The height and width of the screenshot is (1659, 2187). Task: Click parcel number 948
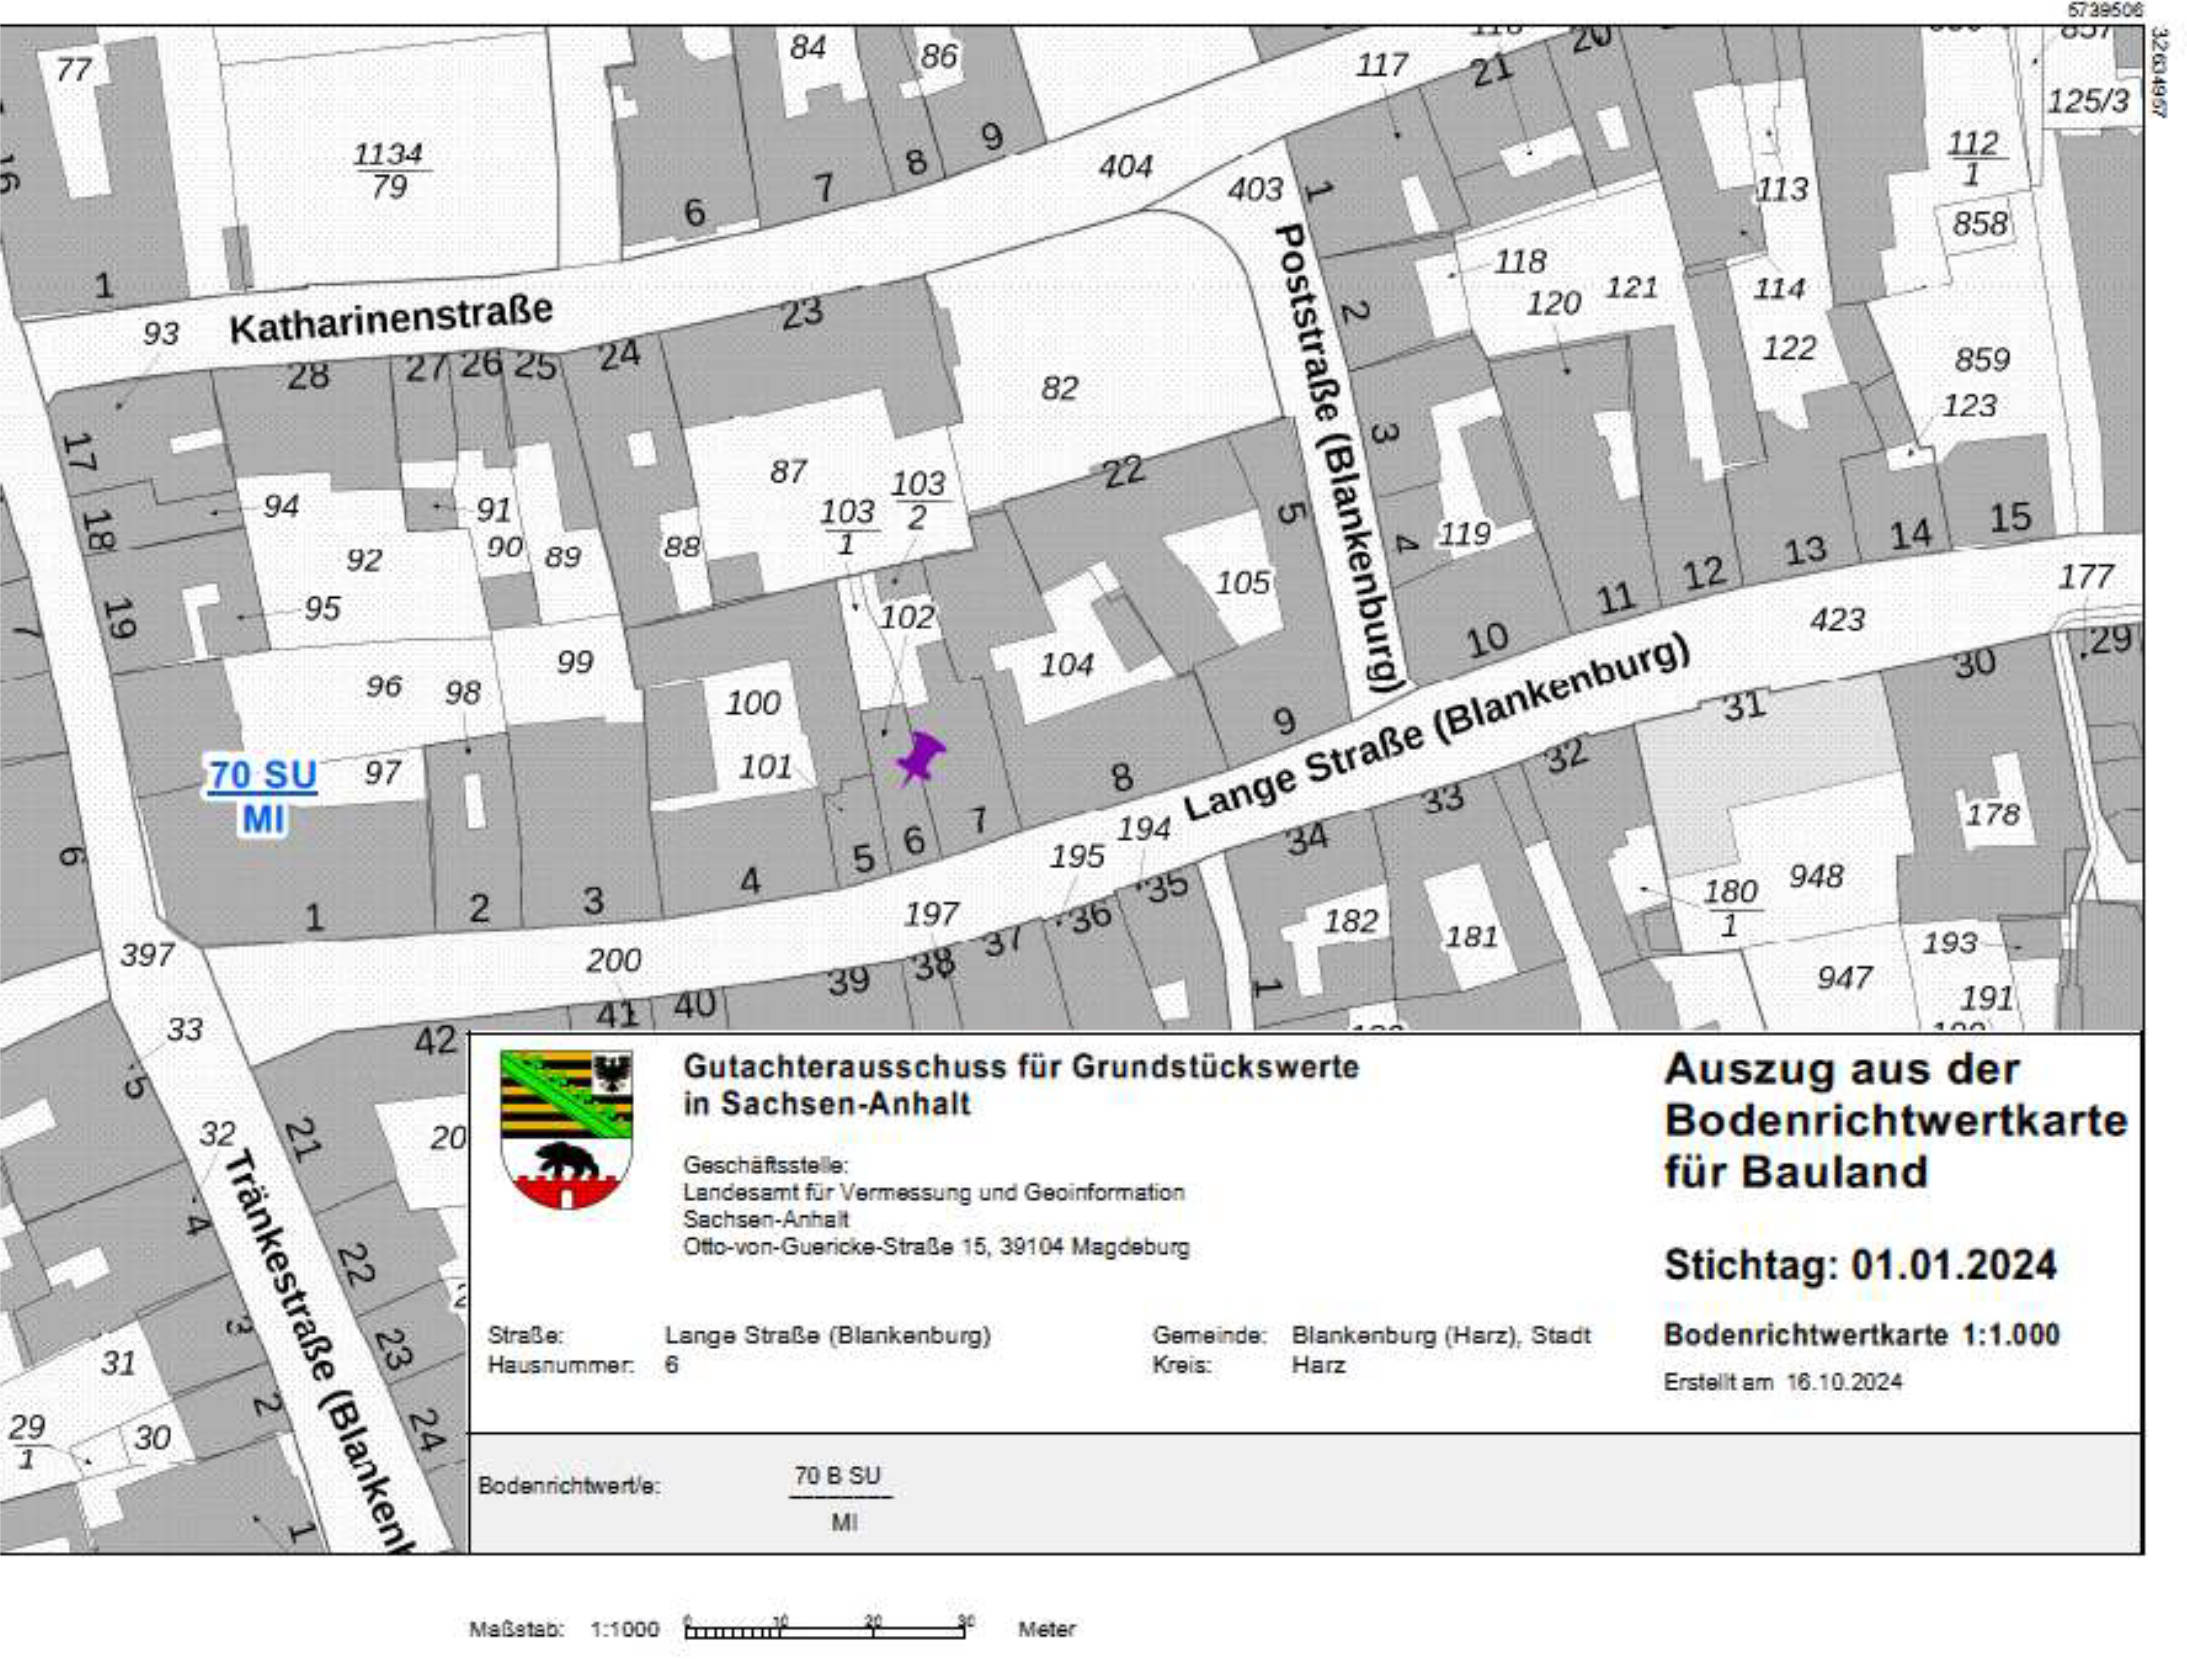1816,876
